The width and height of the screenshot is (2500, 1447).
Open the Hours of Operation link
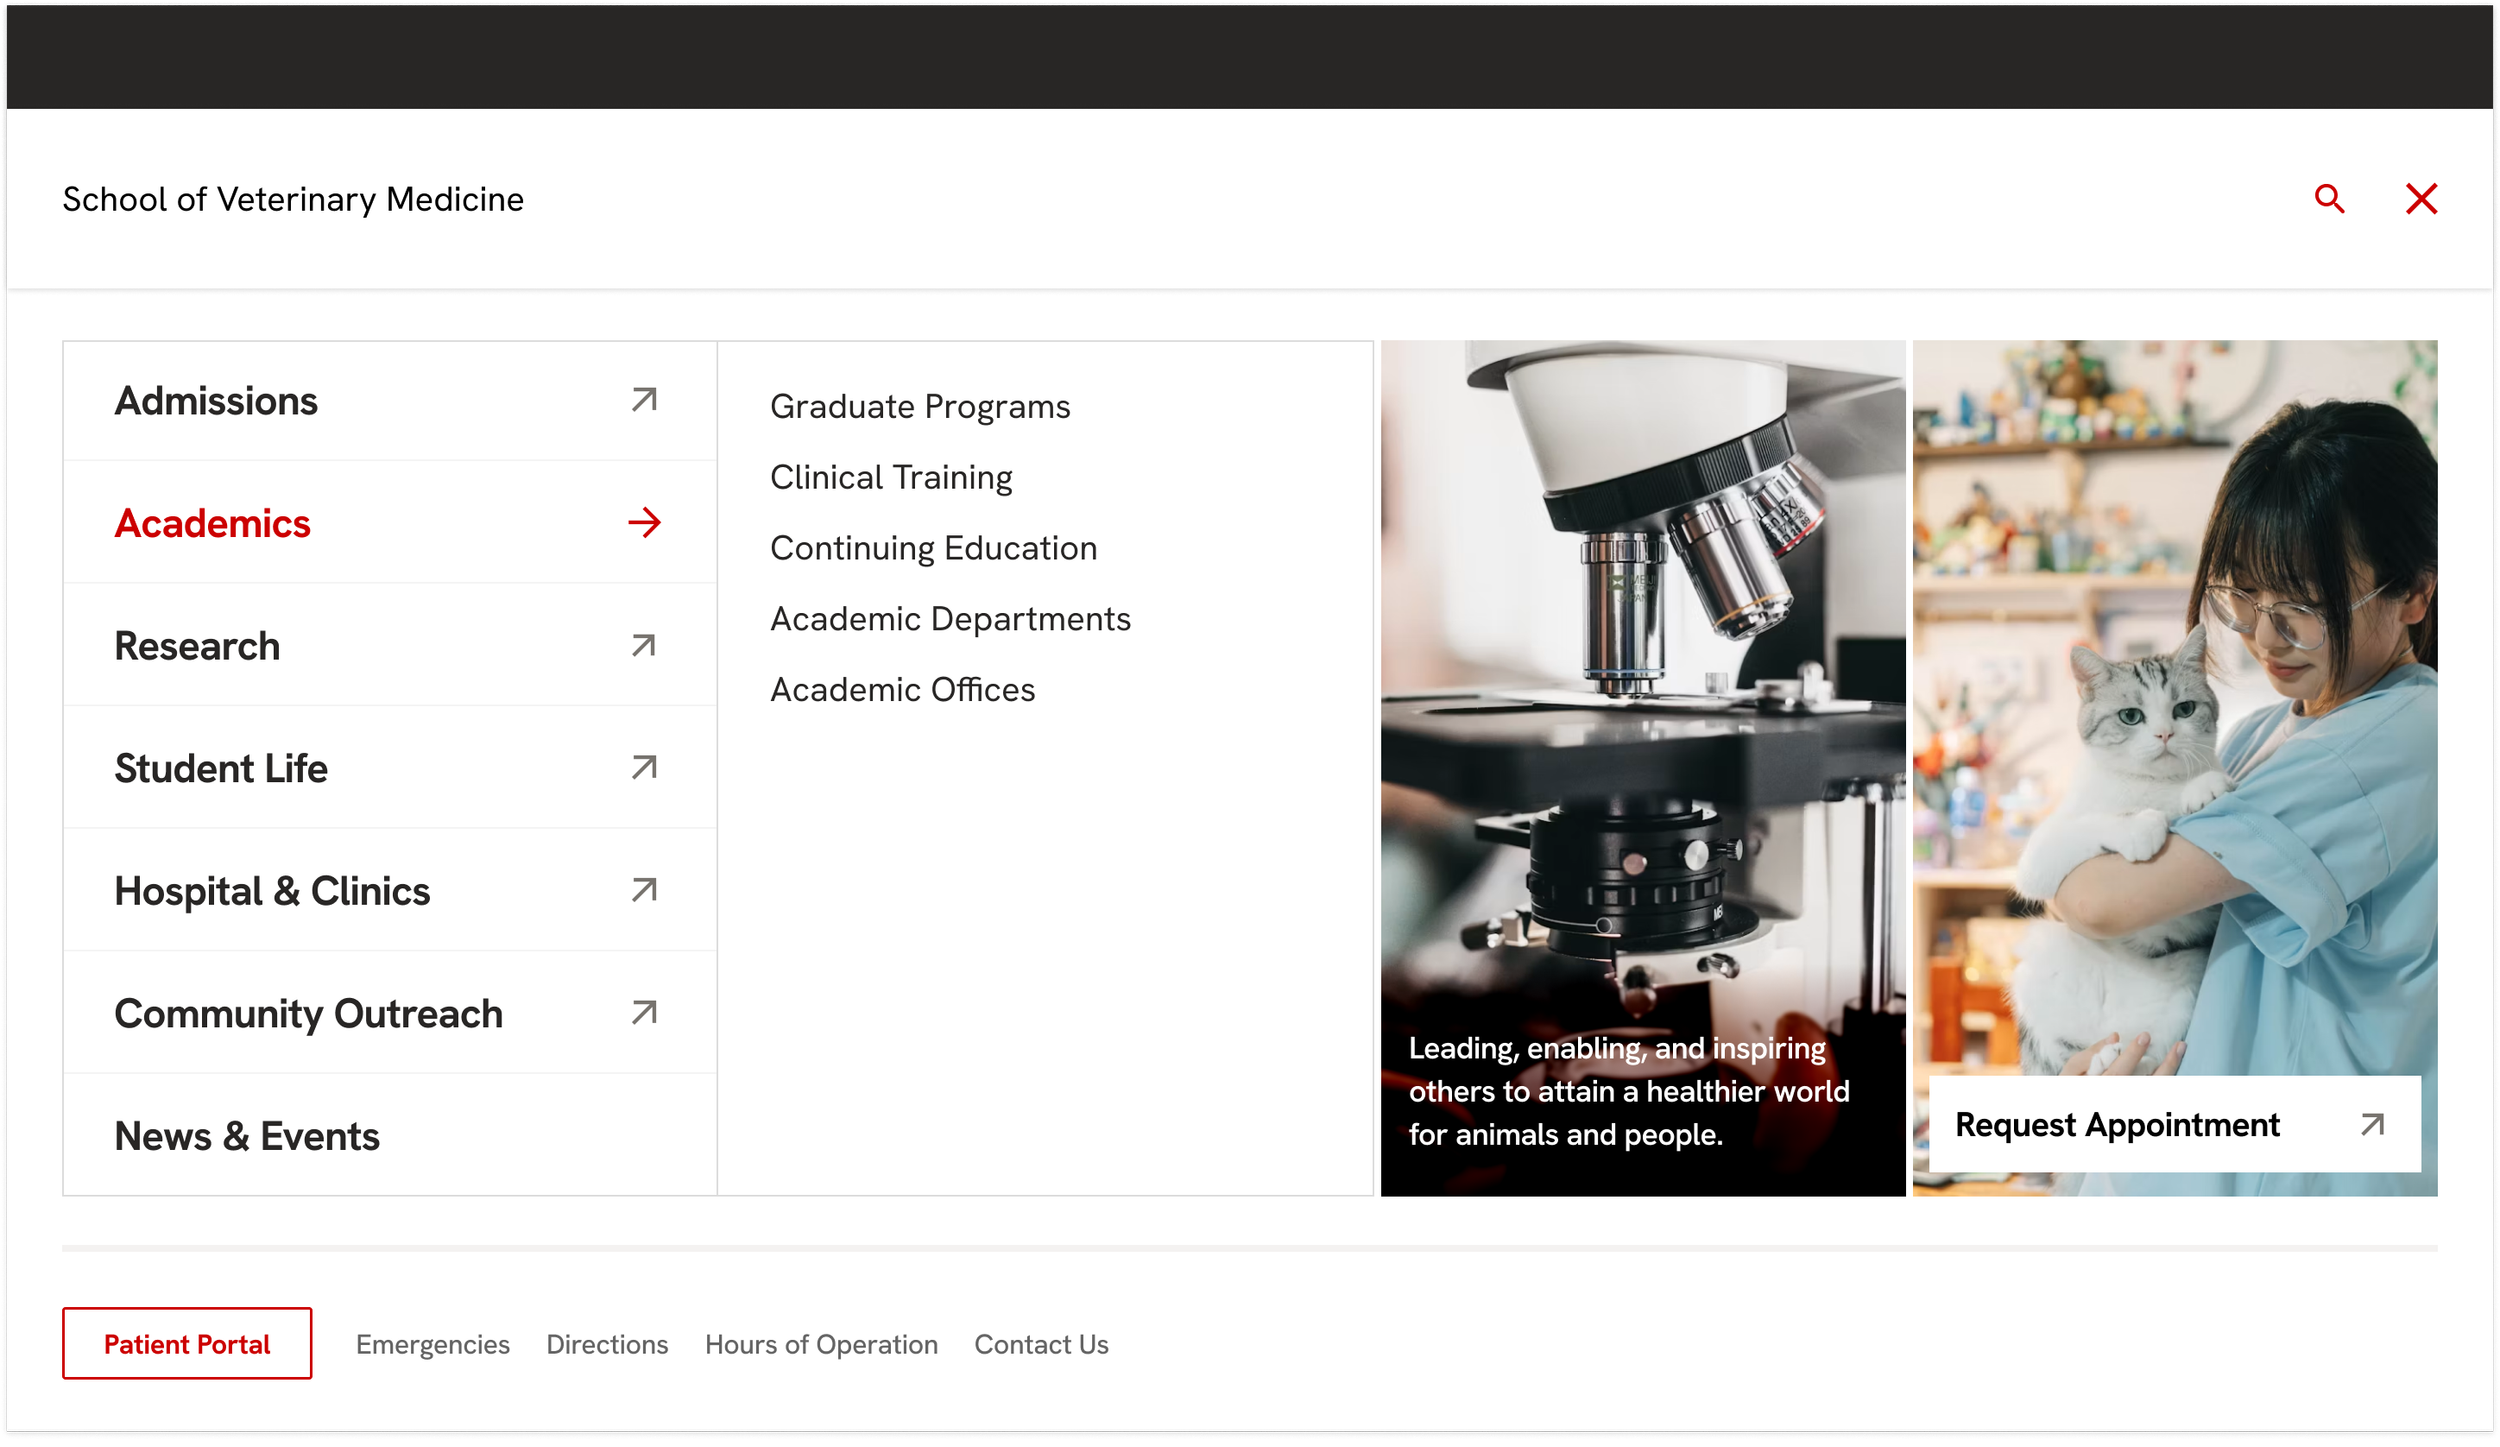[x=821, y=1345]
